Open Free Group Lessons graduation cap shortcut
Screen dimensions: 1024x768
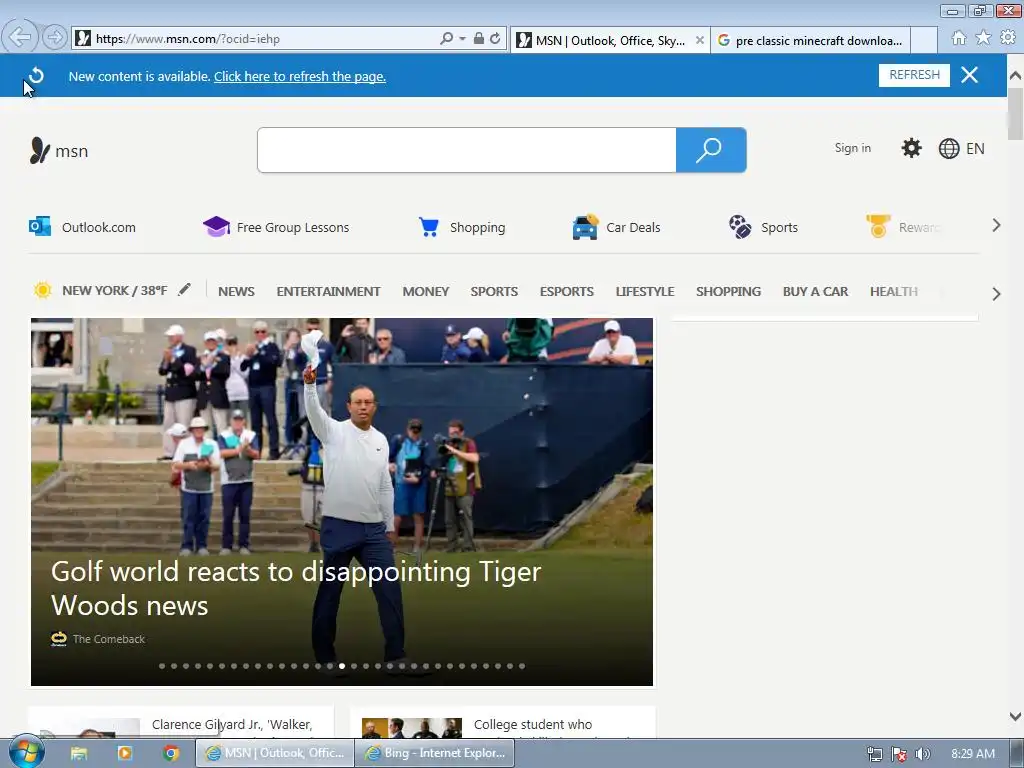[276, 227]
